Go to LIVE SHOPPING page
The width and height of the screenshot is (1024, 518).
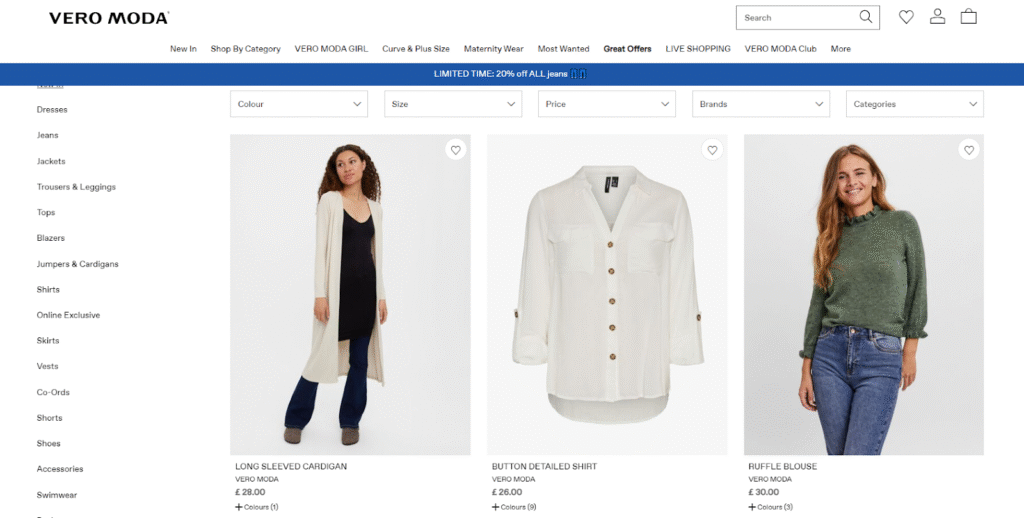(x=698, y=49)
